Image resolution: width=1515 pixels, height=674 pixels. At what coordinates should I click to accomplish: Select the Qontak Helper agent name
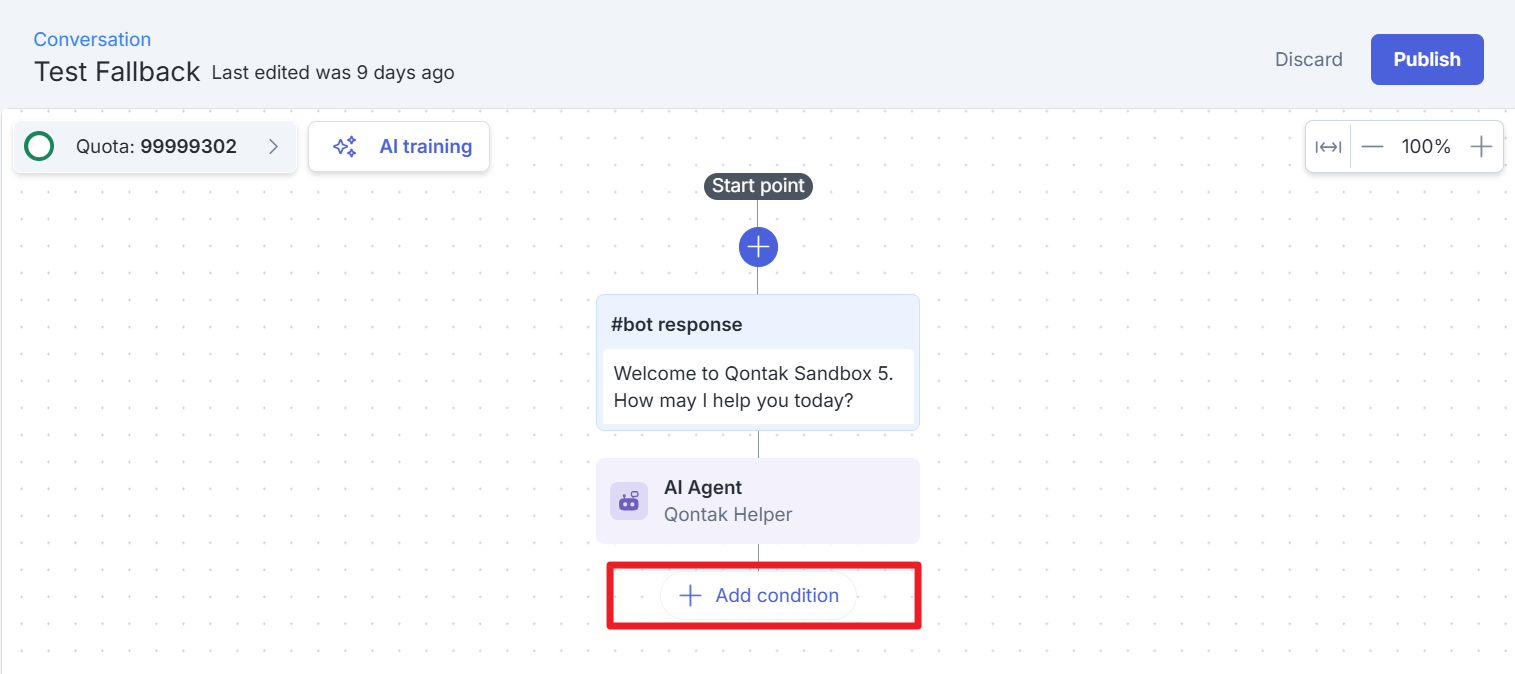pos(728,515)
